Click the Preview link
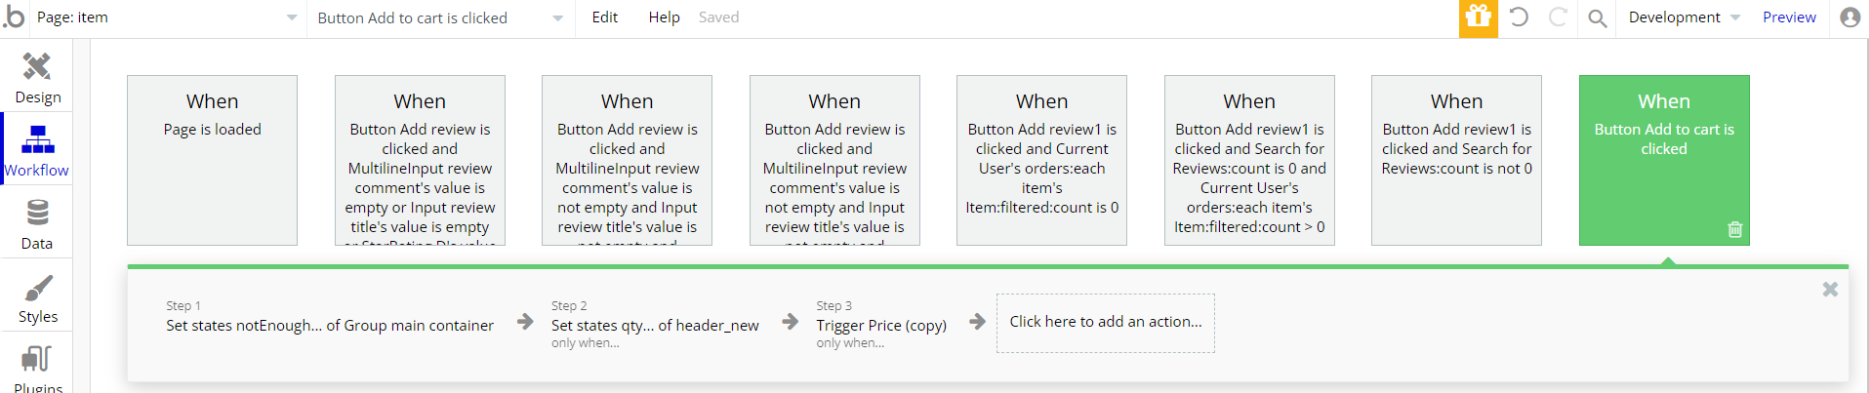Screen dimensions: 1869x393 pos(1789,17)
